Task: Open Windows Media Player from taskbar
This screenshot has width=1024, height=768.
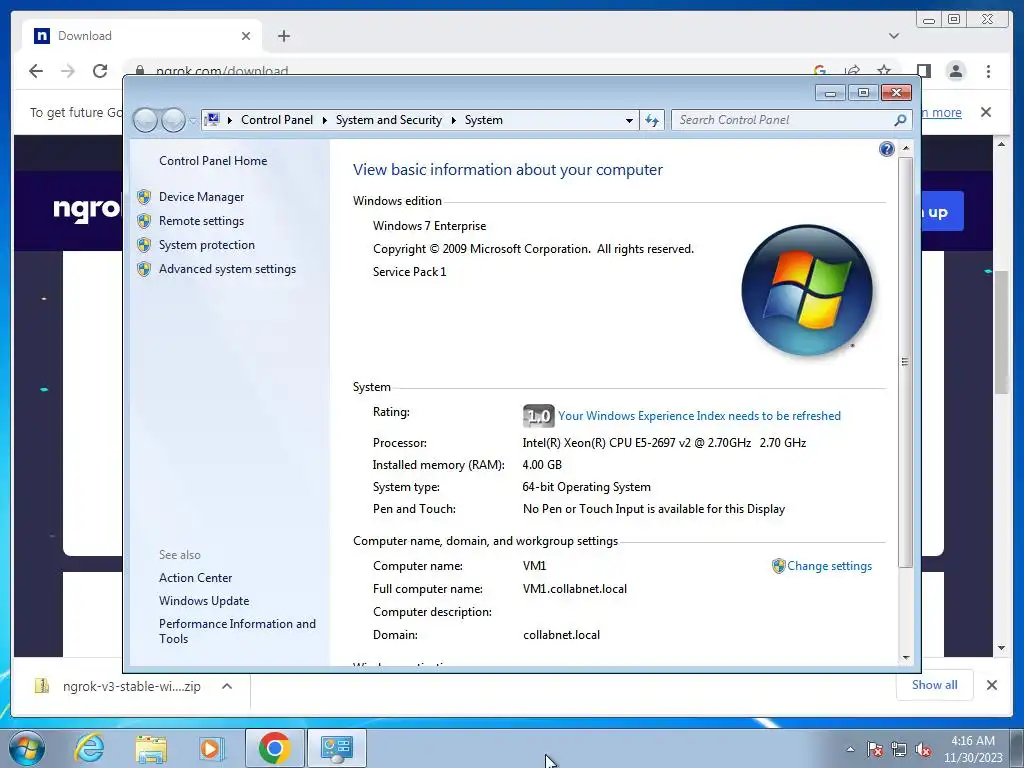Action: tap(210, 748)
